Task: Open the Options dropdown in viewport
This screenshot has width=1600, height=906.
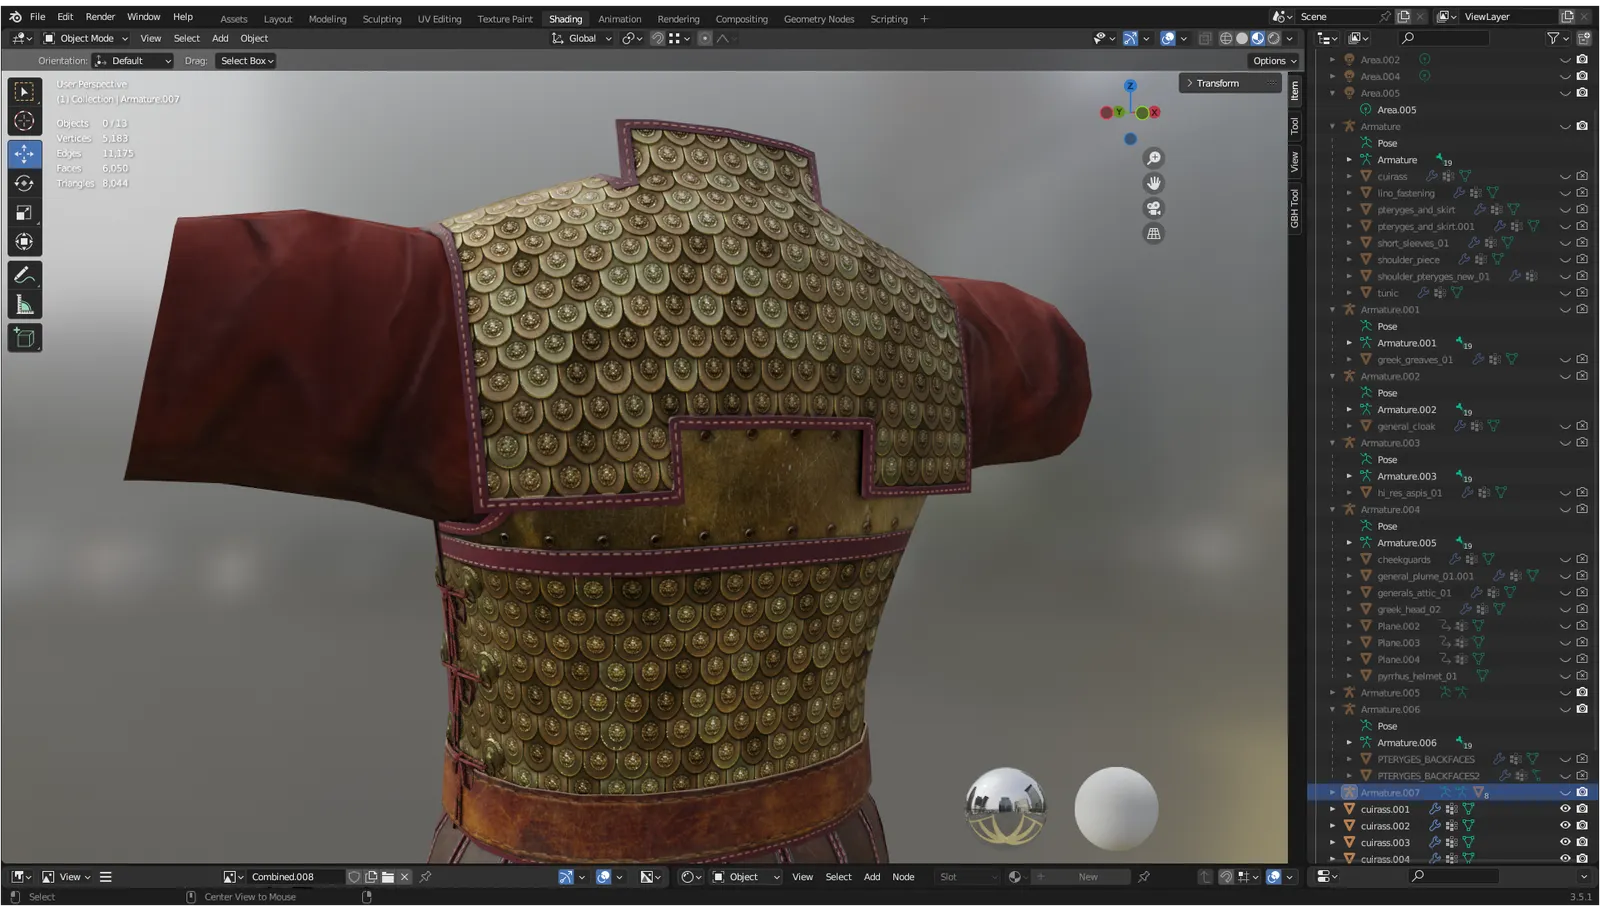Action: (x=1274, y=61)
